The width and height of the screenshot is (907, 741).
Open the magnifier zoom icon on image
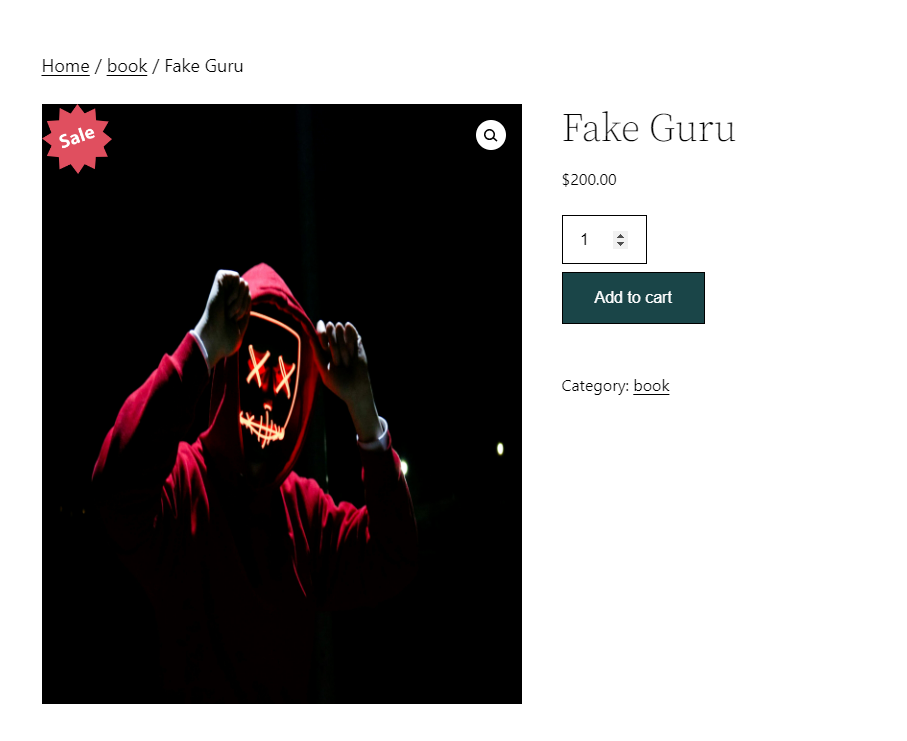491,135
